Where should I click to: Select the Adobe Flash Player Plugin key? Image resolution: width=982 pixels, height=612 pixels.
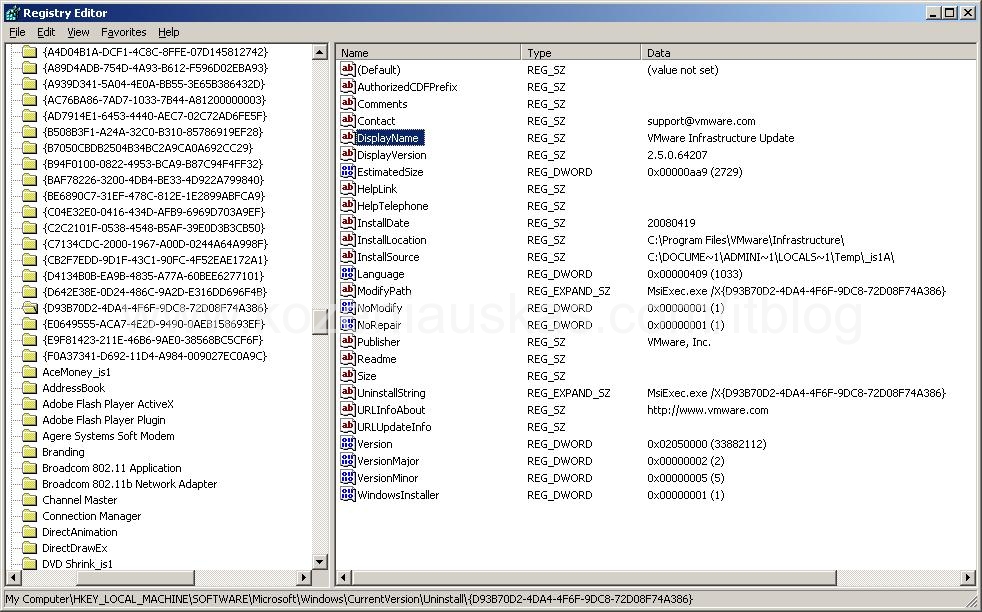104,420
